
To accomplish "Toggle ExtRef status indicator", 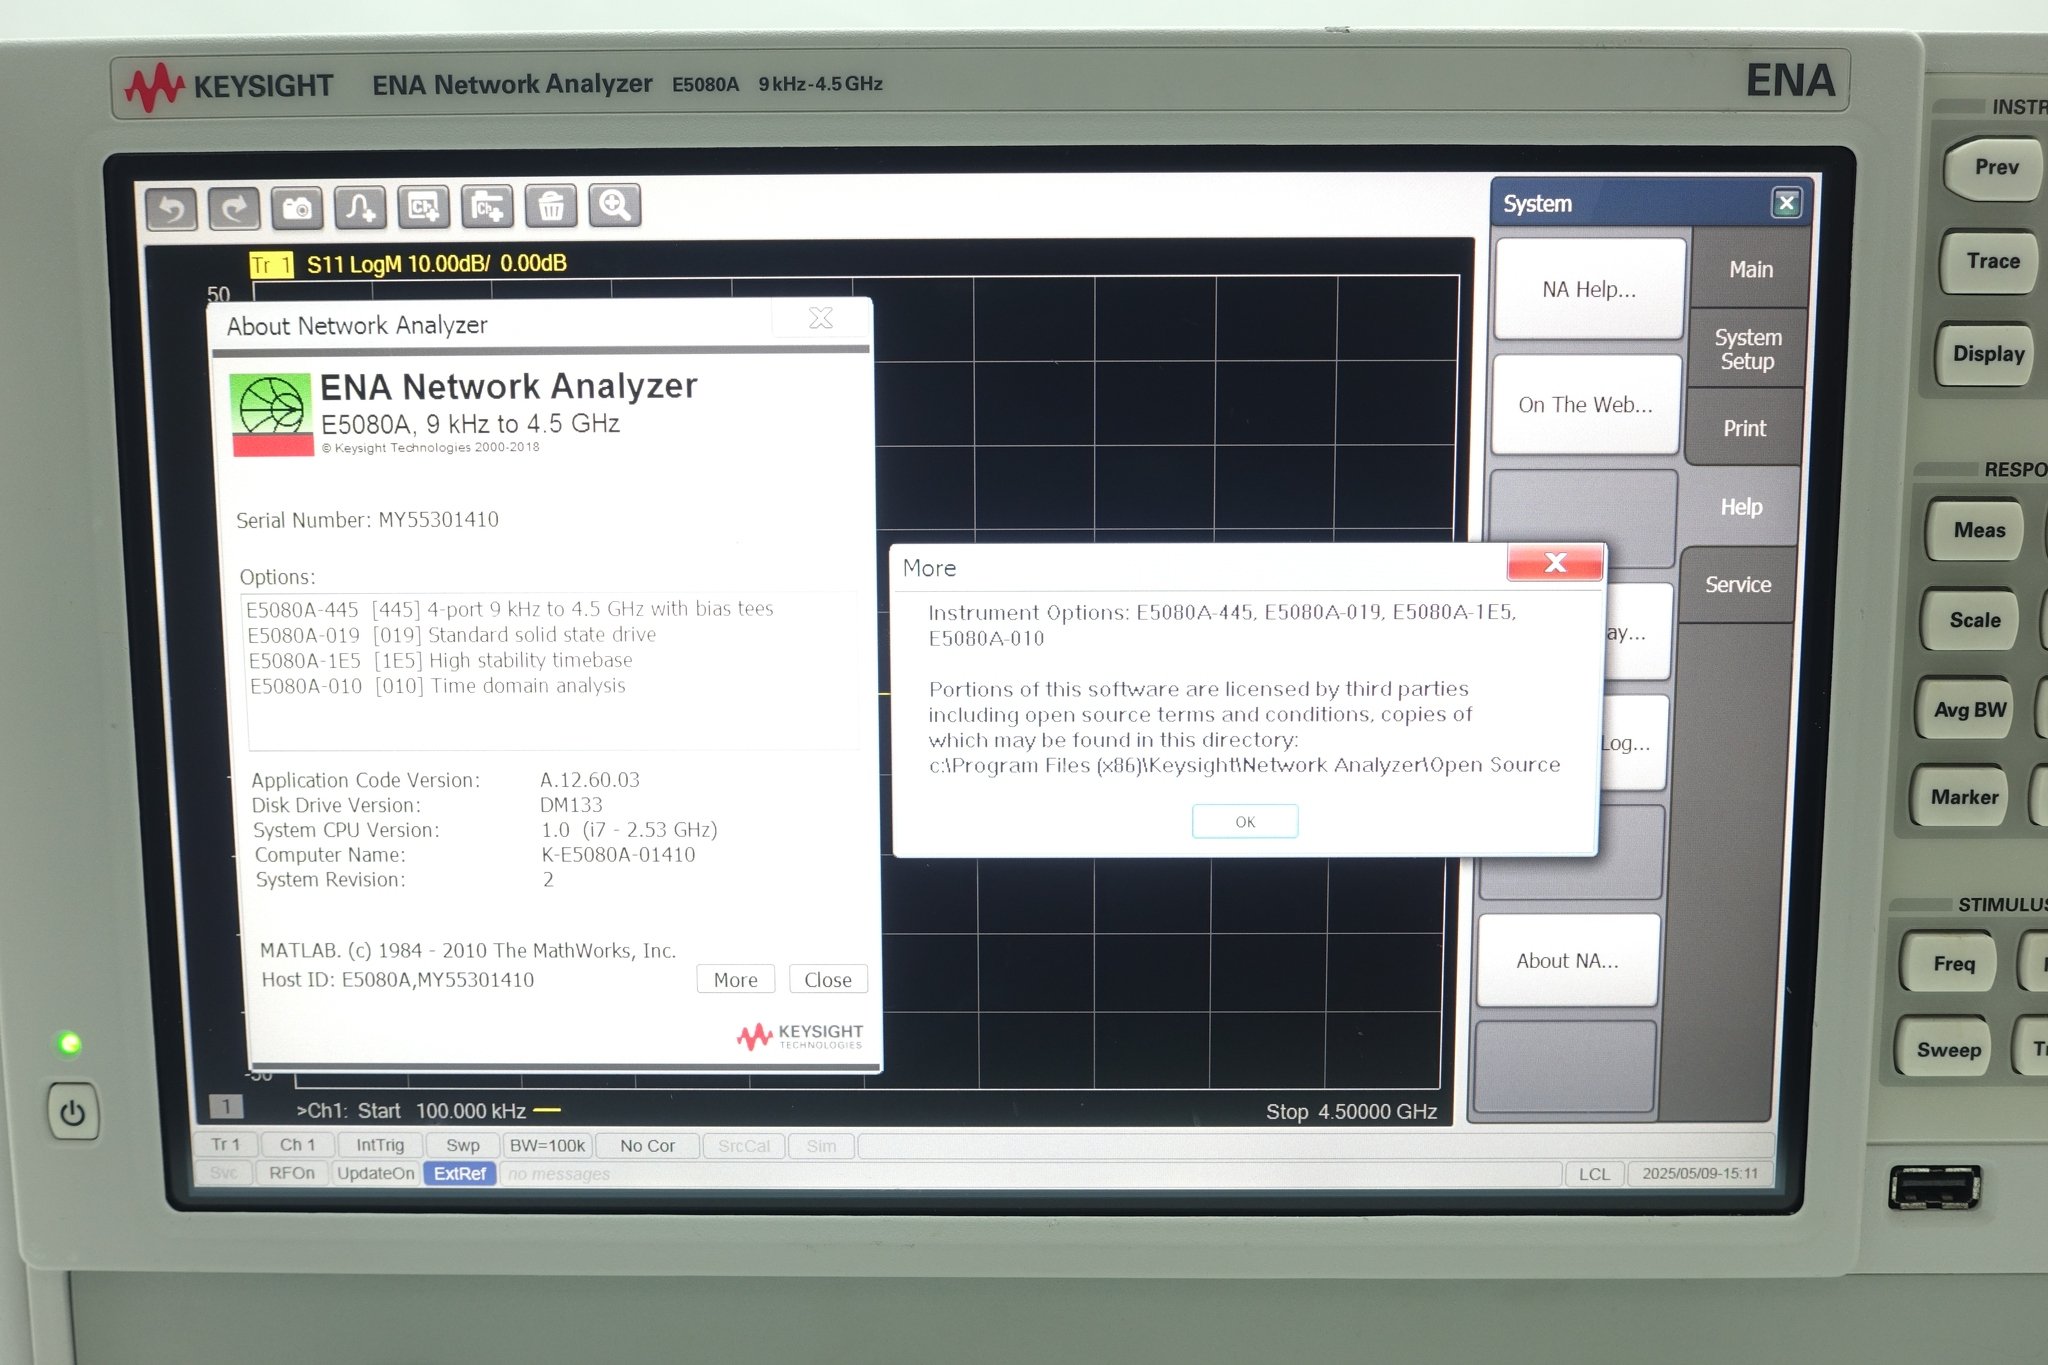I will 460,1173.
